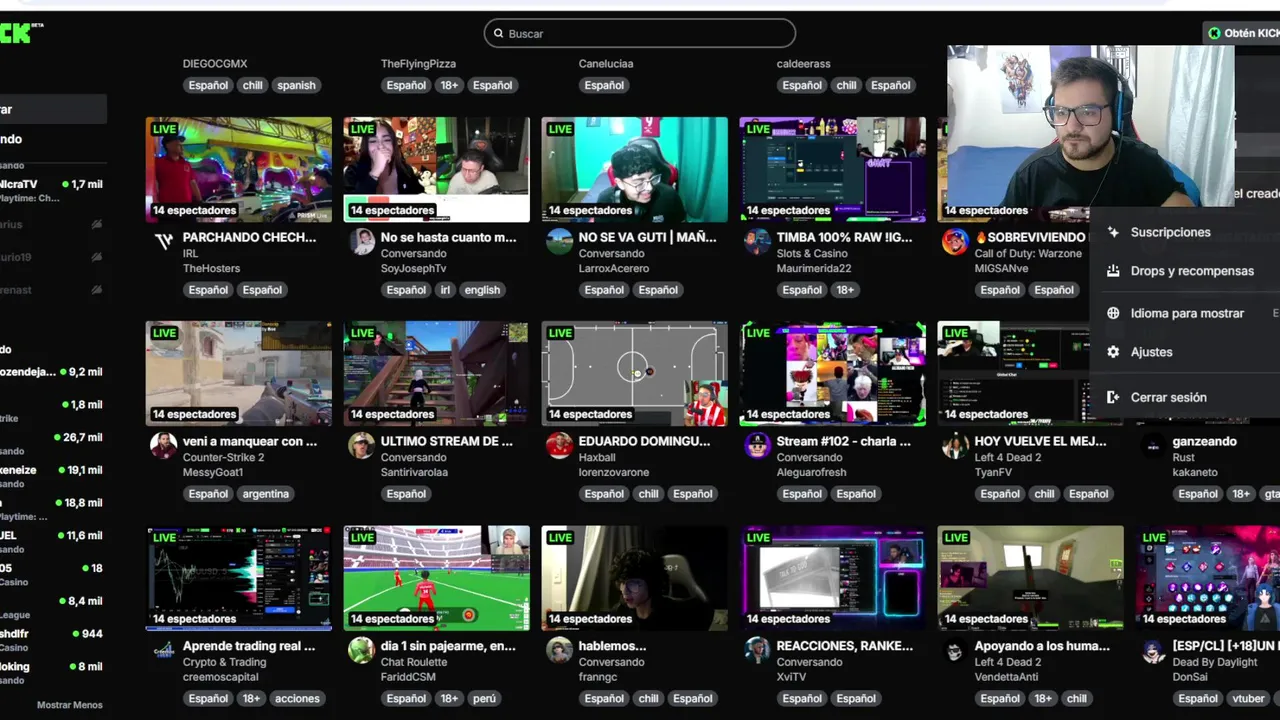Open TIMBA 100% RAW stream title
The image size is (1280, 720).
pos(844,238)
